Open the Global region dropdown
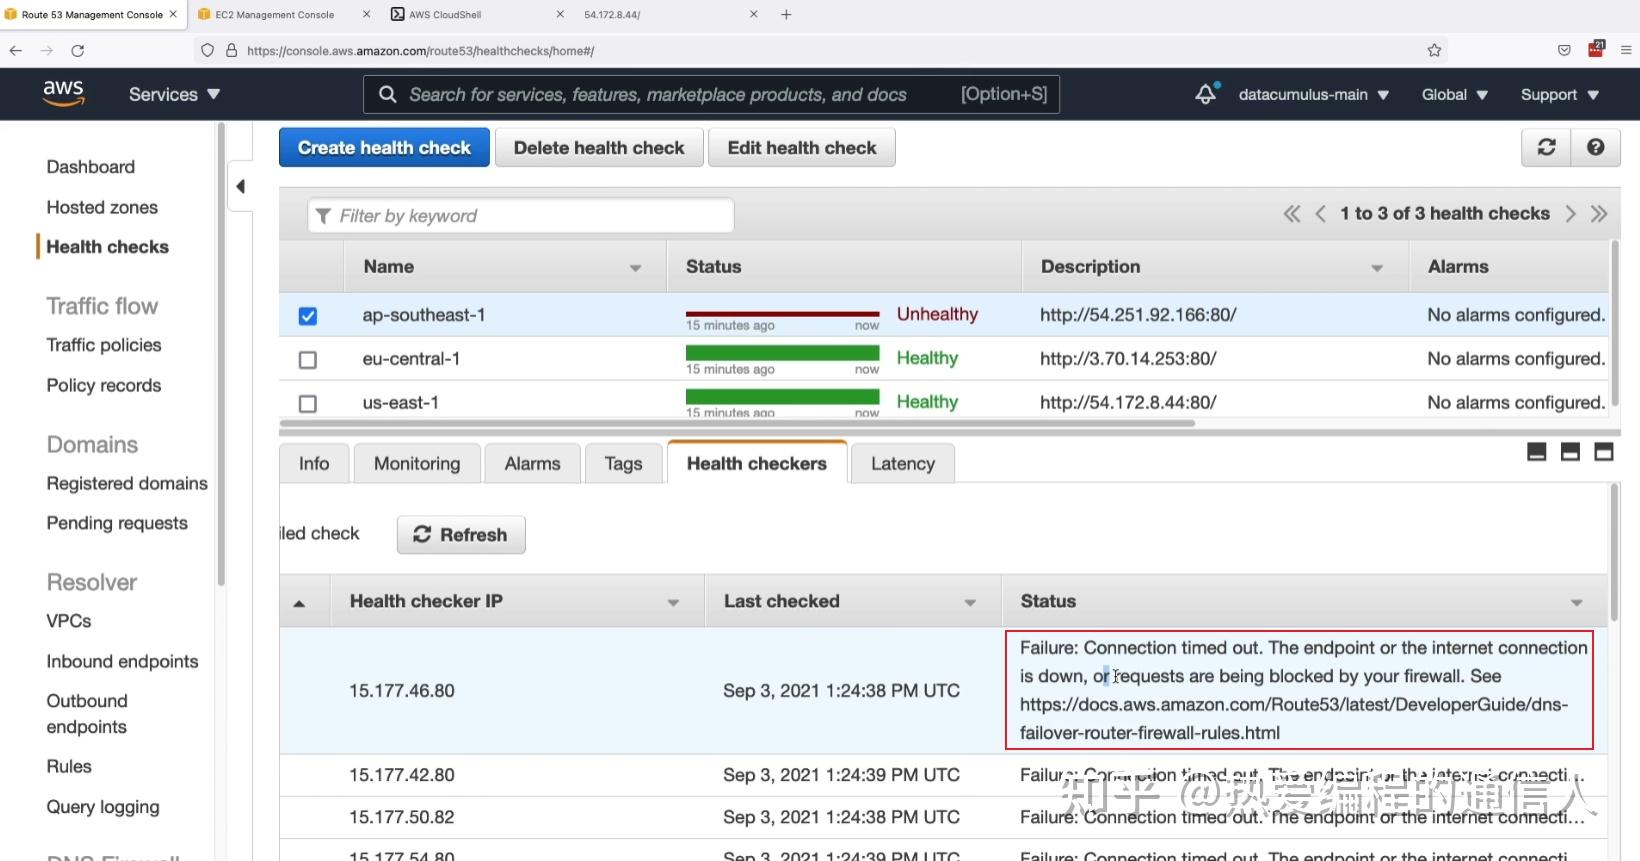The height and width of the screenshot is (861, 1640). [x=1455, y=94]
